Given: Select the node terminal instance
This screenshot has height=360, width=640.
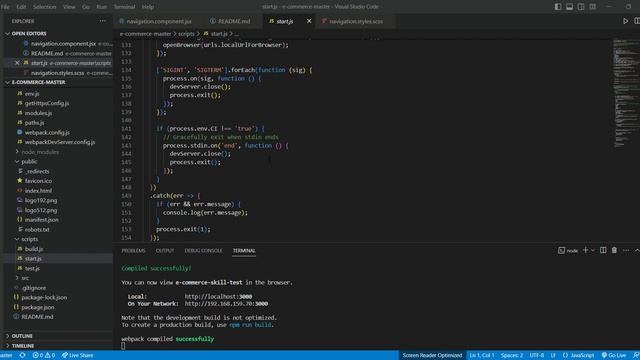Looking at the screenshot, I should click(568, 251).
